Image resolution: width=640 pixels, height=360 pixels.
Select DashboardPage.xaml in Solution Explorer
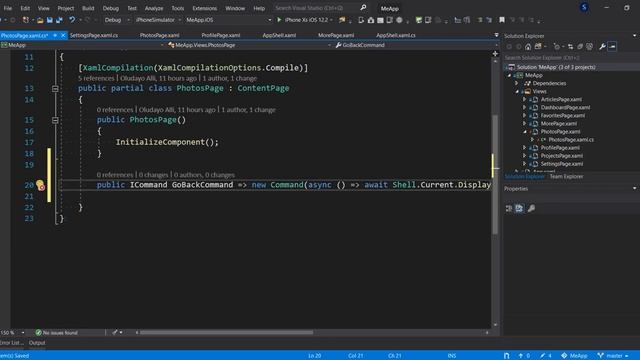(x=565, y=107)
